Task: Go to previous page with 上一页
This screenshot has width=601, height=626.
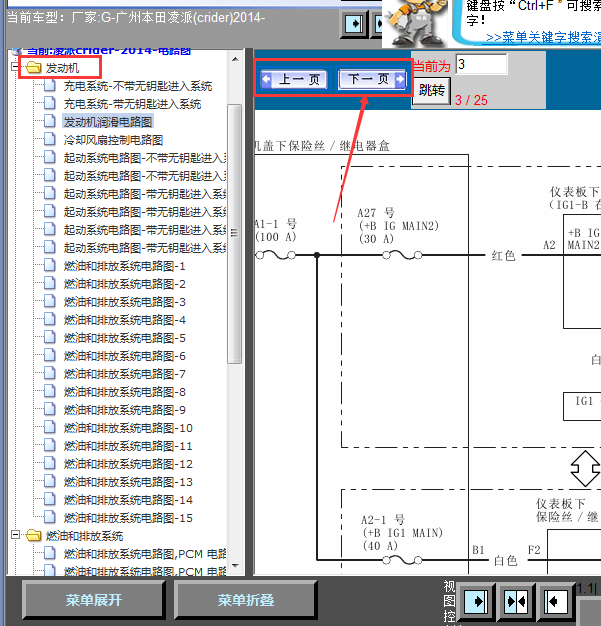Action: [x=295, y=79]
